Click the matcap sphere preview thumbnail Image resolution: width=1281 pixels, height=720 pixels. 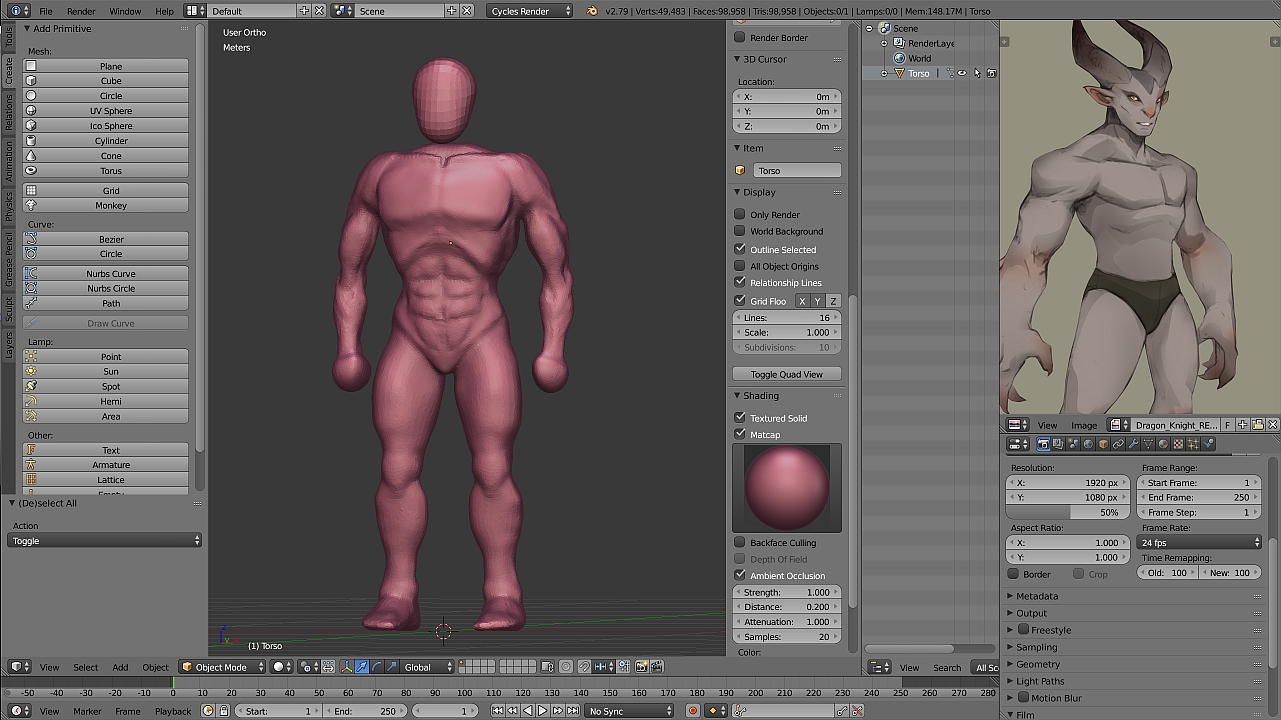[786, 488]
